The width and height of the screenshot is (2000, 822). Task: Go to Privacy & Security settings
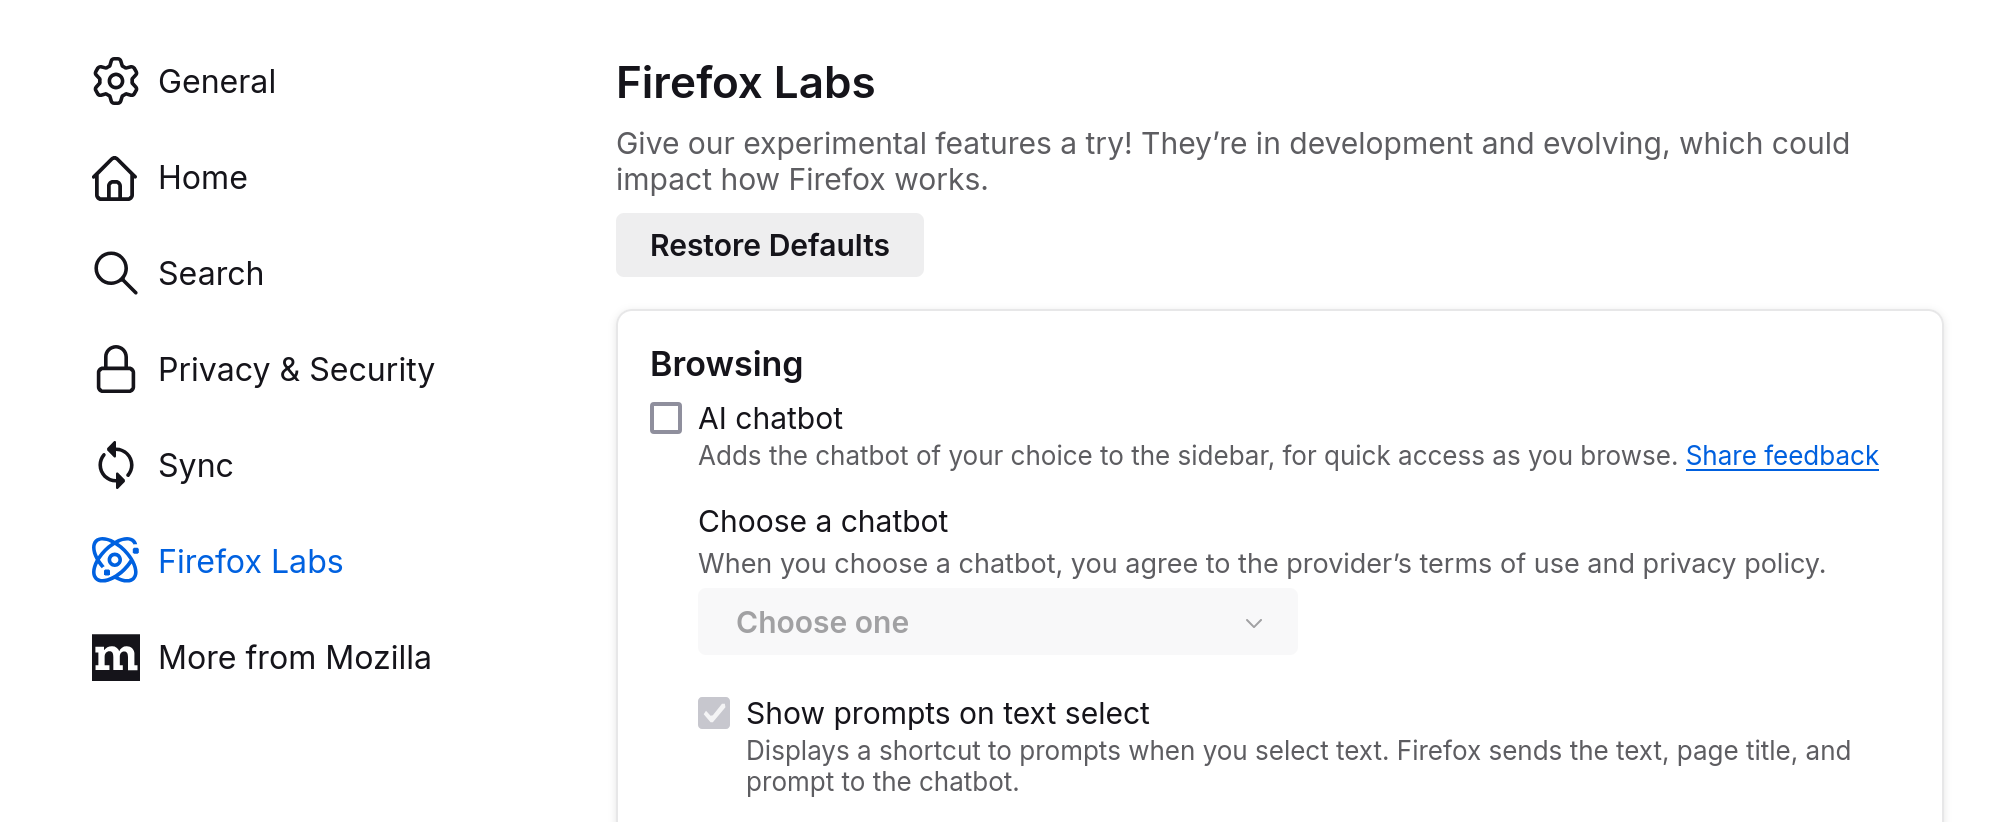[296, 370]
